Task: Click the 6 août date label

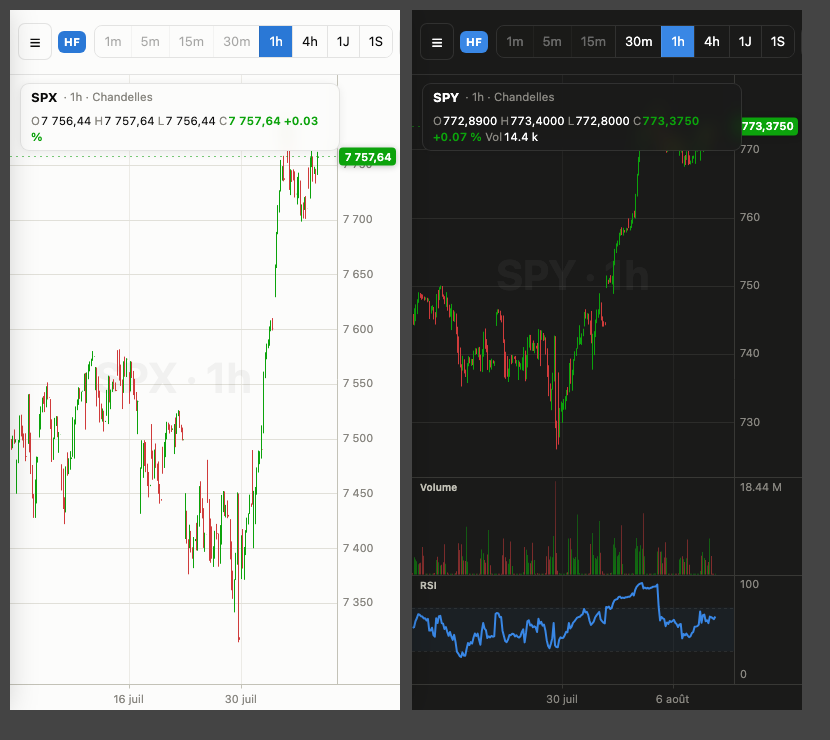Action: pos(672,699)
